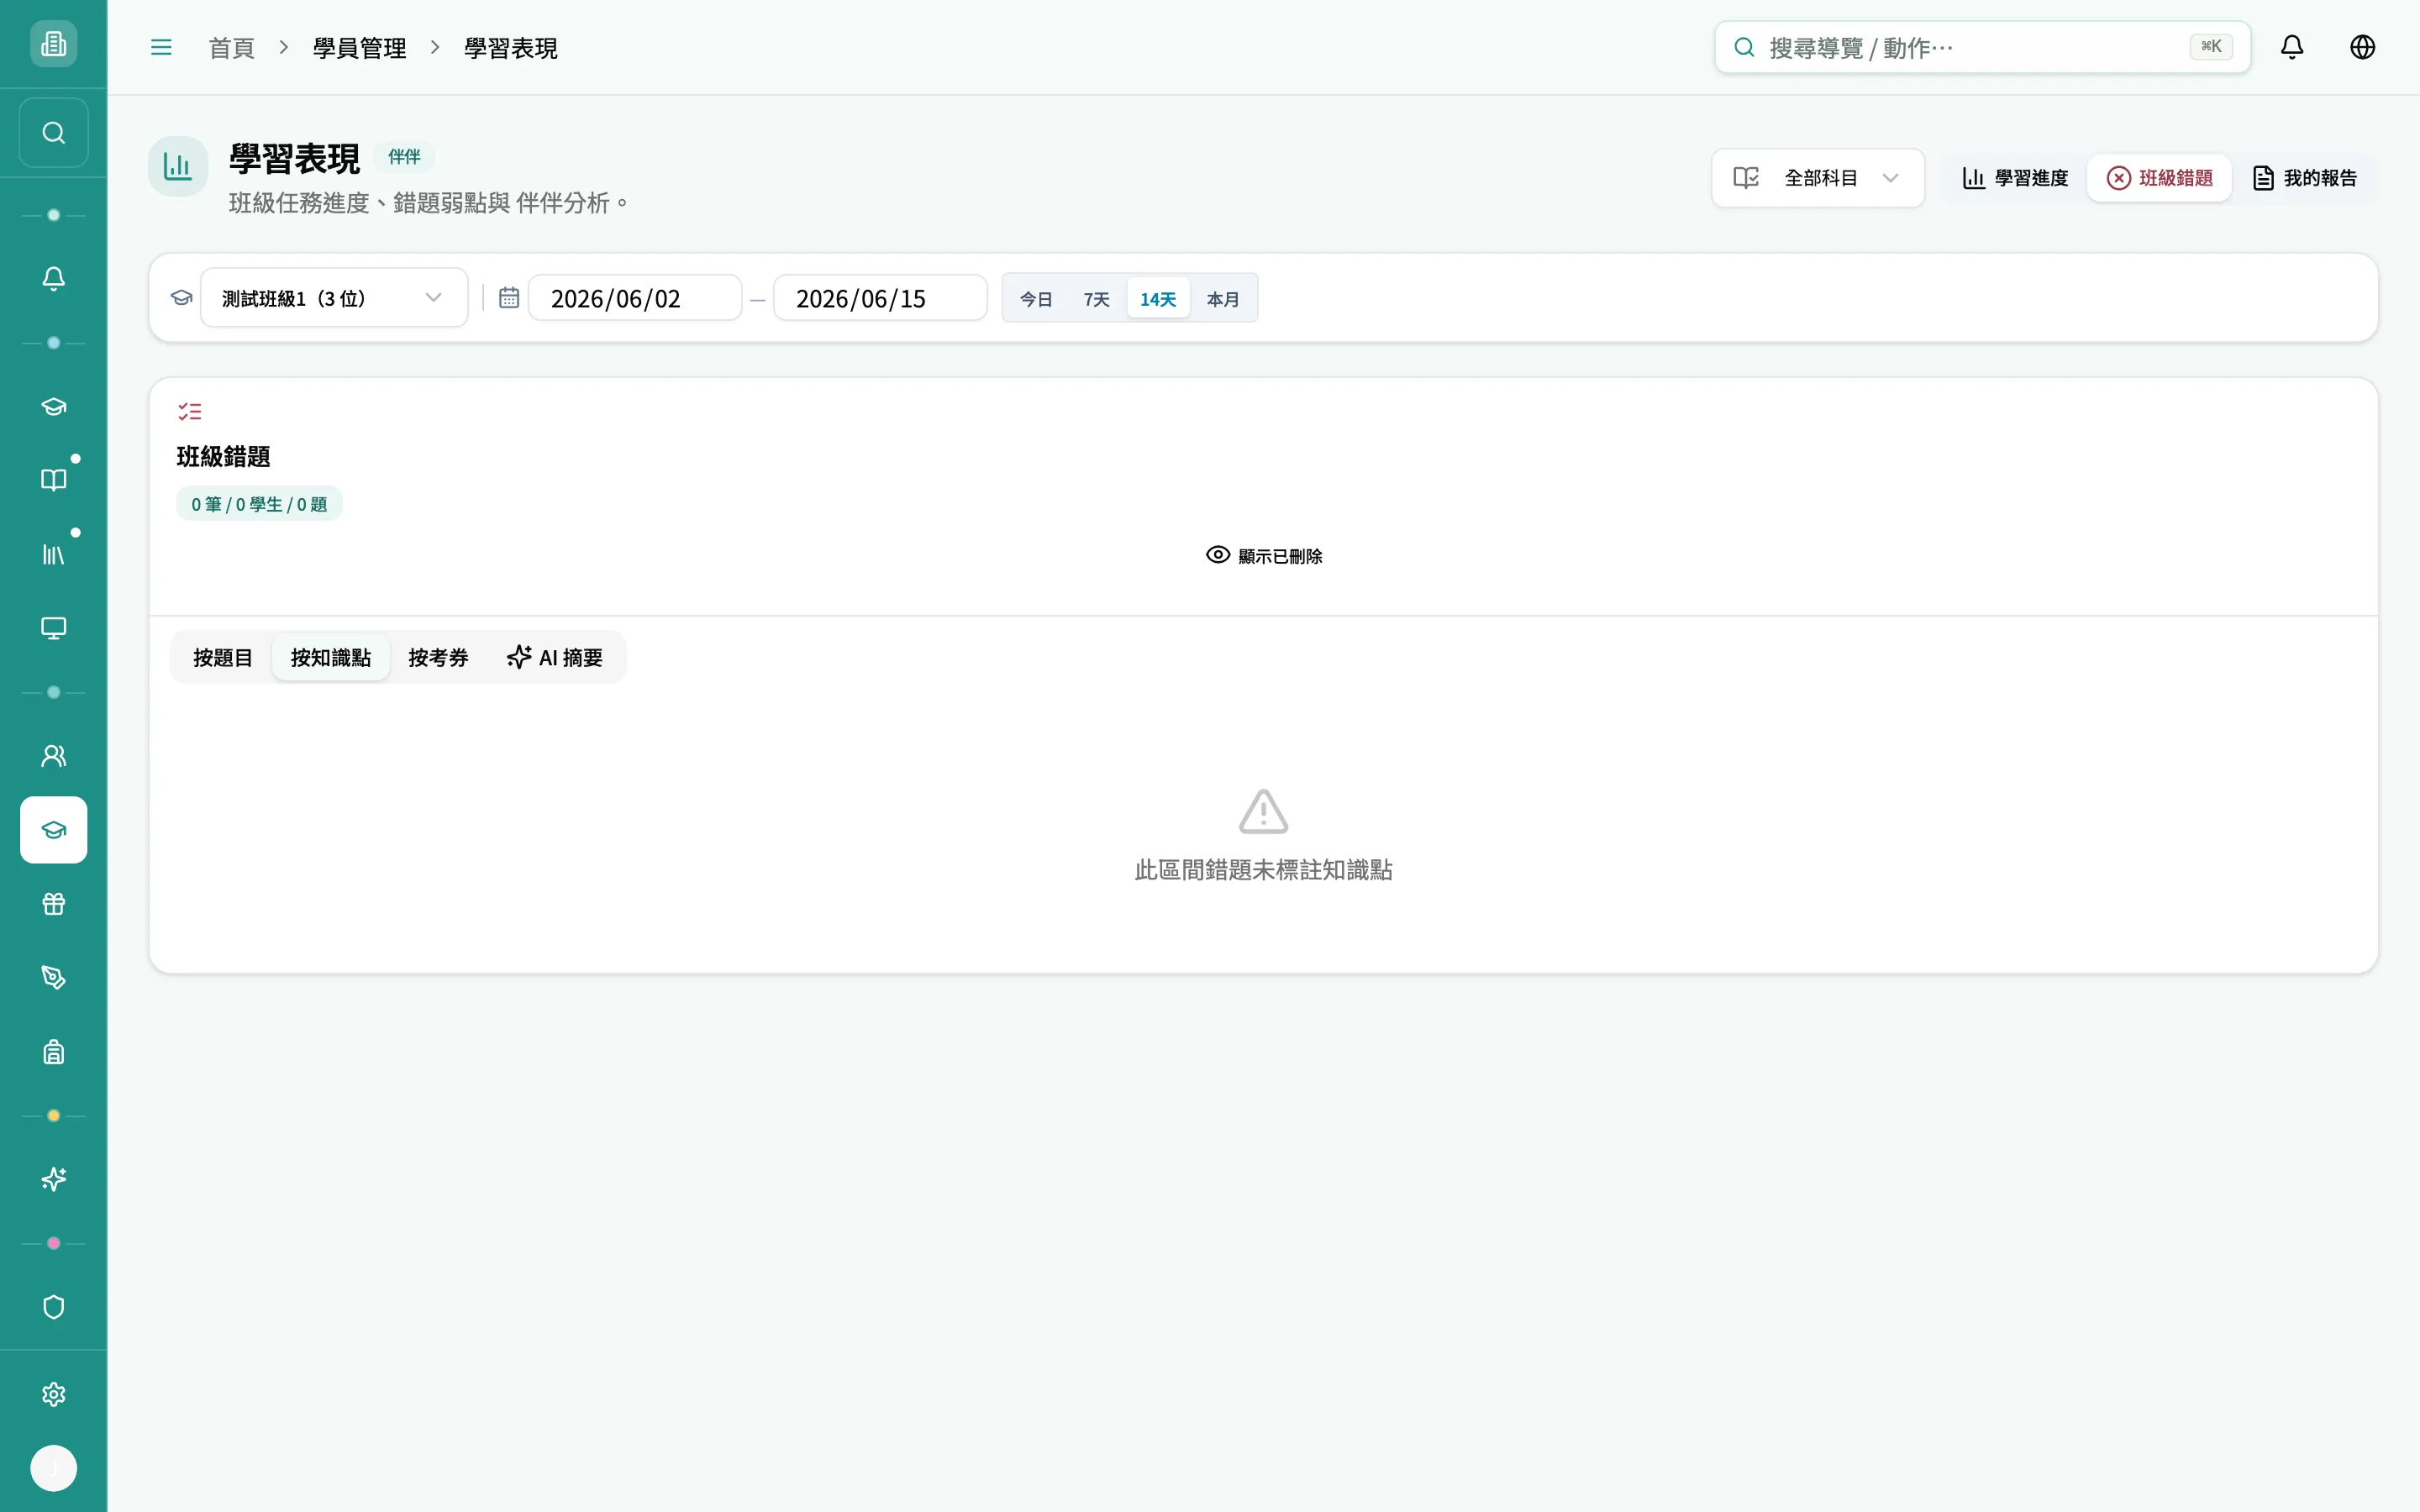Toggle 顯示已刪除 eye option
Image resolution: width=2420 pixels, height=1512 pixels.
point(1264,556)
